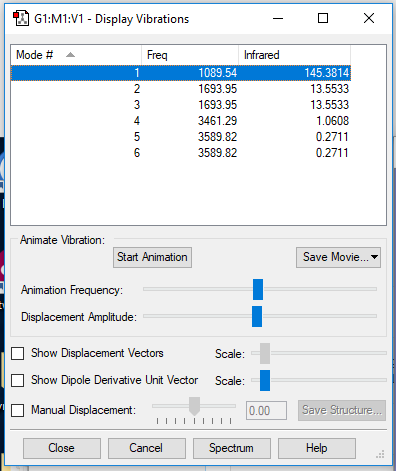Select vibration mode 2 row
The image size is (396, 471).
181,89
